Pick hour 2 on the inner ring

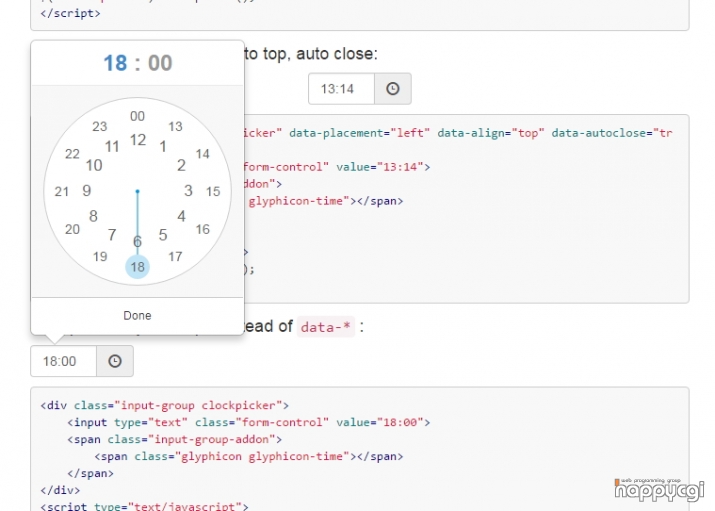point(181,165)
